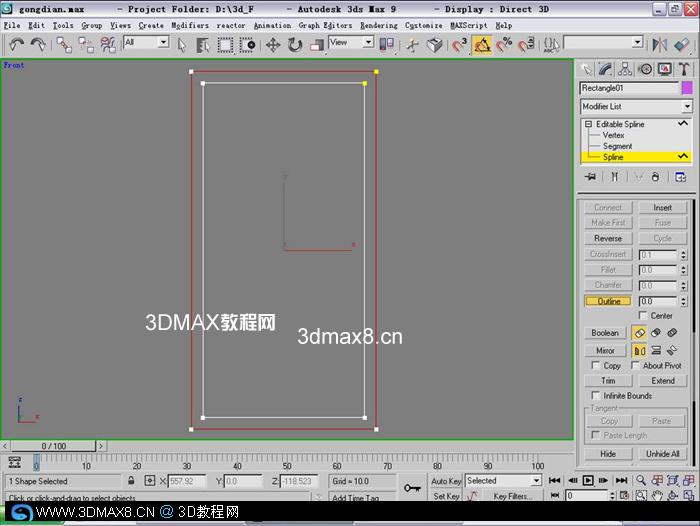Click the Outline button

point(608,301)
